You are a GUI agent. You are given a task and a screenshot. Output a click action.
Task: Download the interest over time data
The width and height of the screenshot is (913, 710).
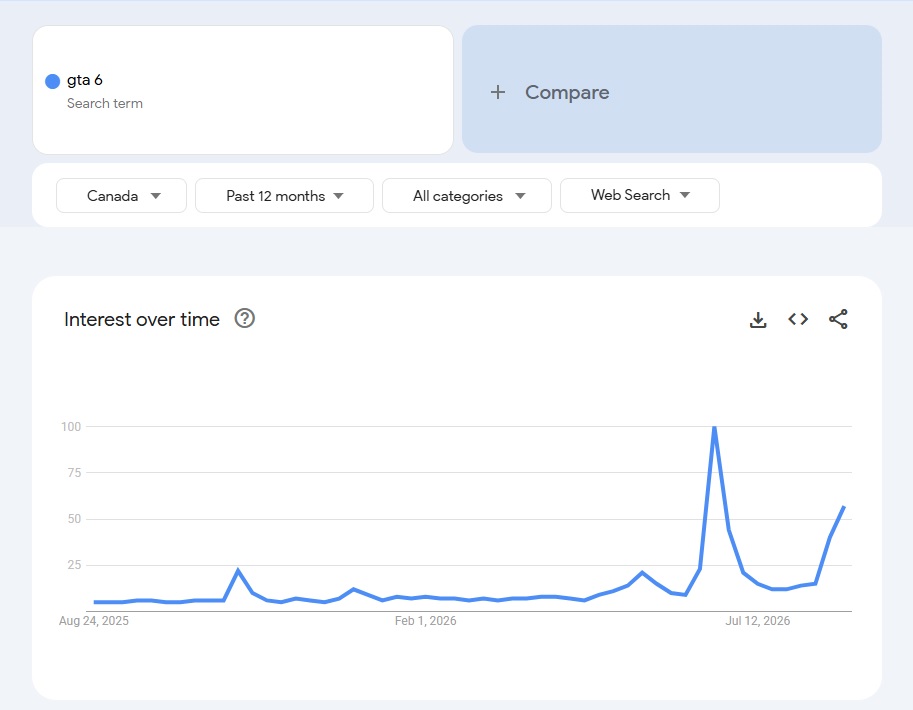(x=758, y=320)
